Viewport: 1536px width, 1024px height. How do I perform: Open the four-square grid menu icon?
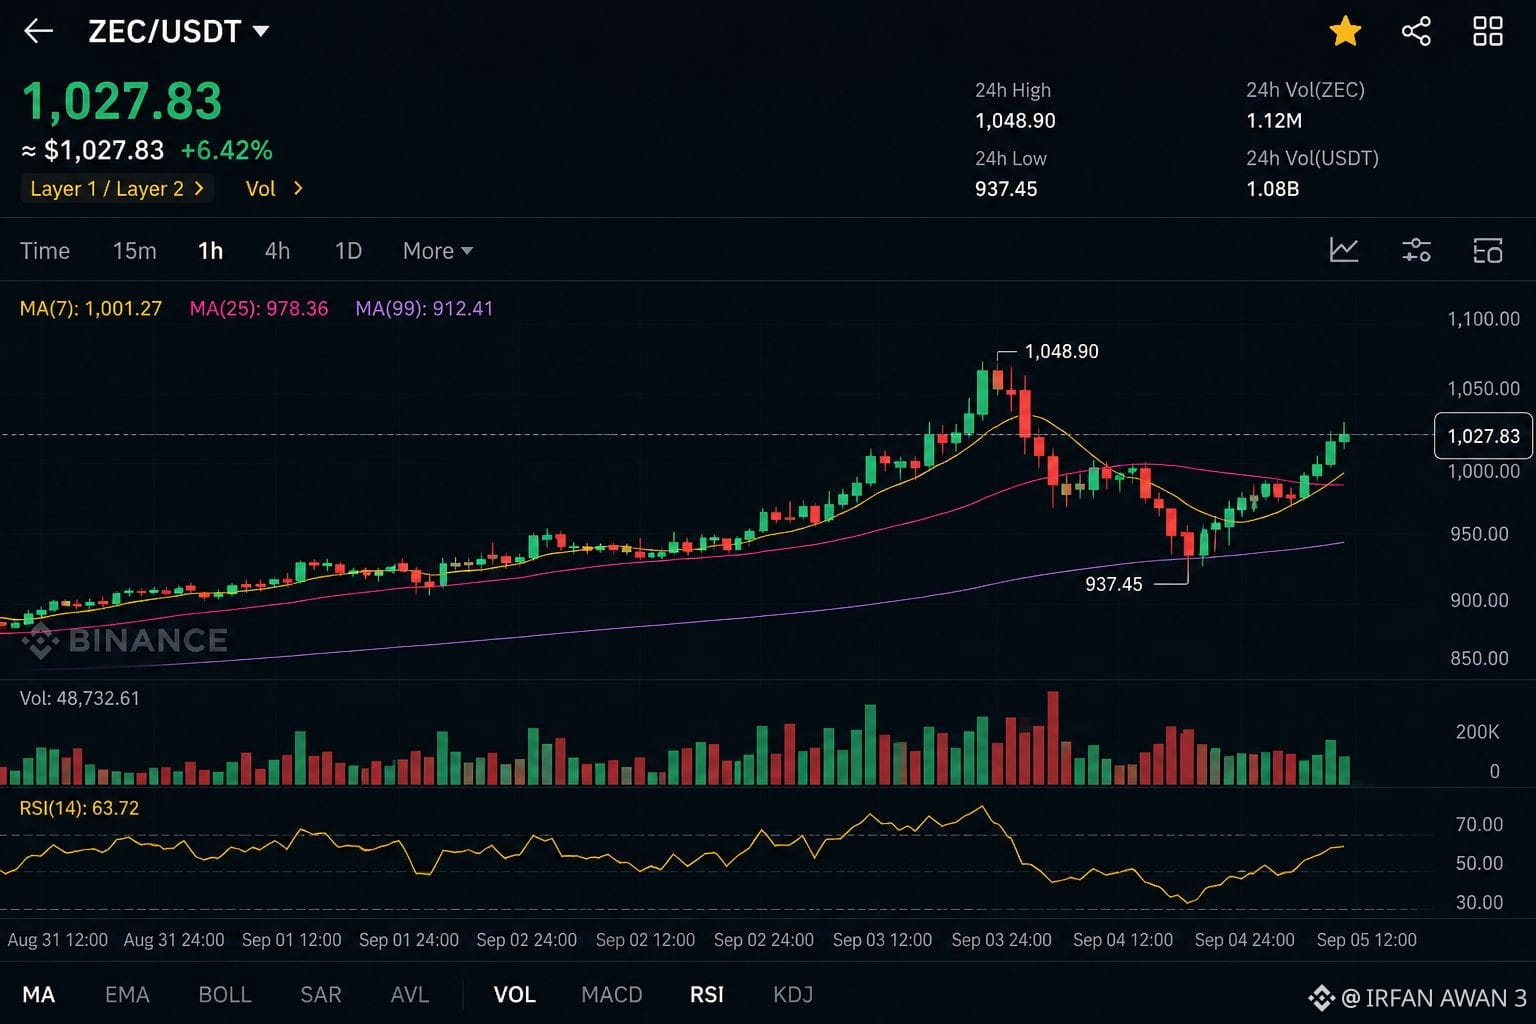(x=1488, y=31)
